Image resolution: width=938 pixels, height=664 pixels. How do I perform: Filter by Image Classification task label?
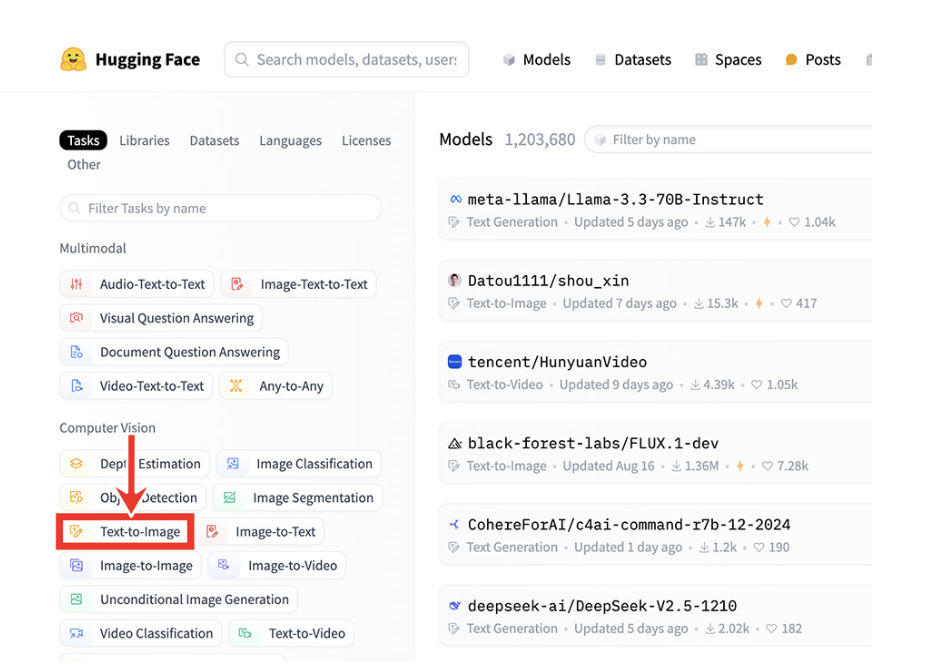click(314, 464)
